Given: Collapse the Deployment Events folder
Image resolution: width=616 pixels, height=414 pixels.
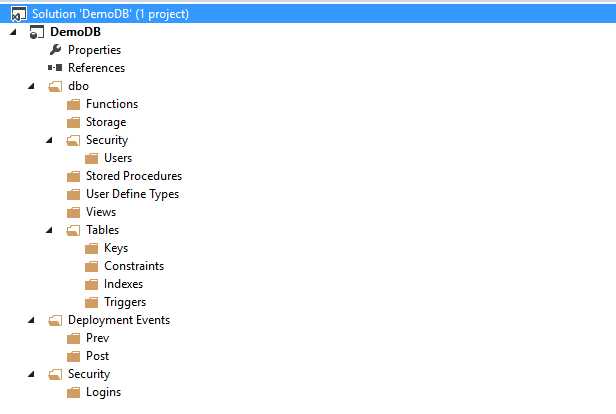Looking at the screenshot, I should tap(31, 320).
